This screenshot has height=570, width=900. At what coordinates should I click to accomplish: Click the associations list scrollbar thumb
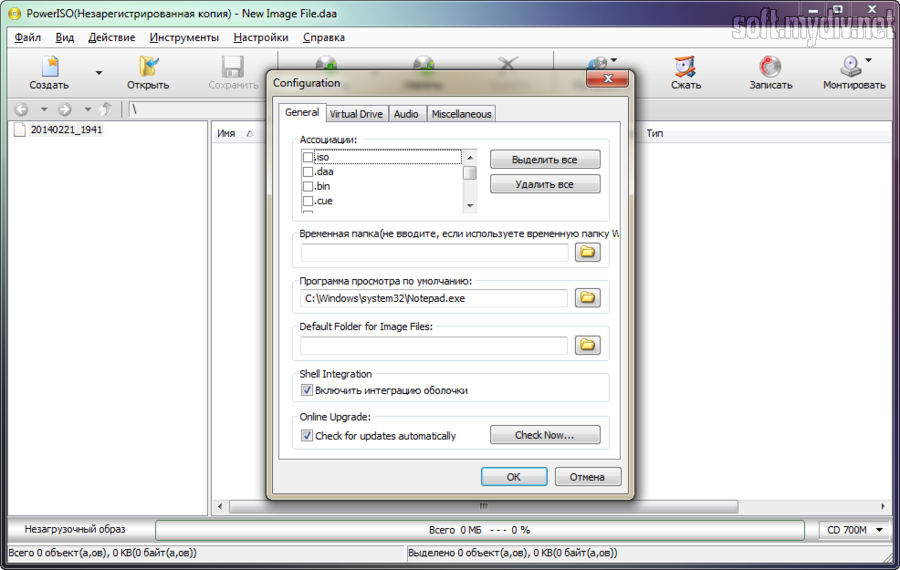click(x=470, y=173)
